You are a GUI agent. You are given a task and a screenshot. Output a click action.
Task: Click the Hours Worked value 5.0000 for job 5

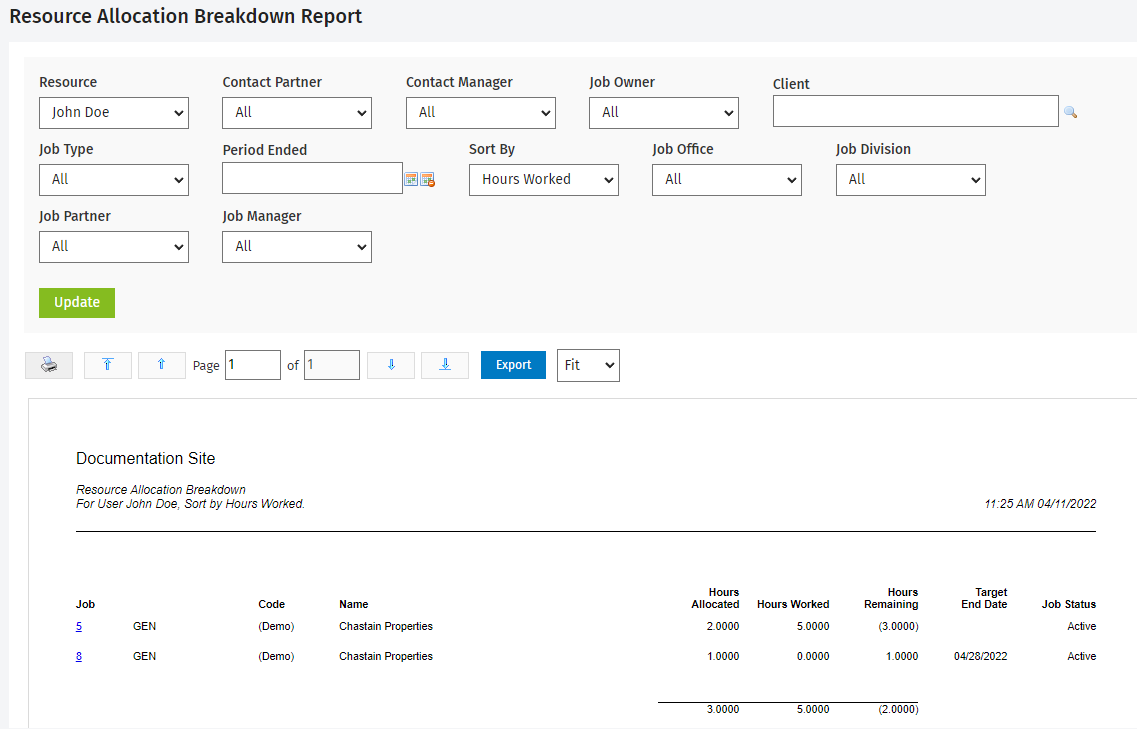(x=813, y=626)
